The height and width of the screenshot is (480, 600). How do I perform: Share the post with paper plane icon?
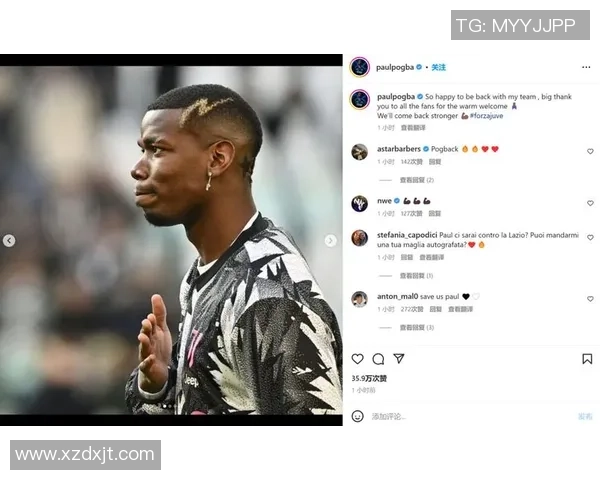pyautogui.click(x=399, y=358)
